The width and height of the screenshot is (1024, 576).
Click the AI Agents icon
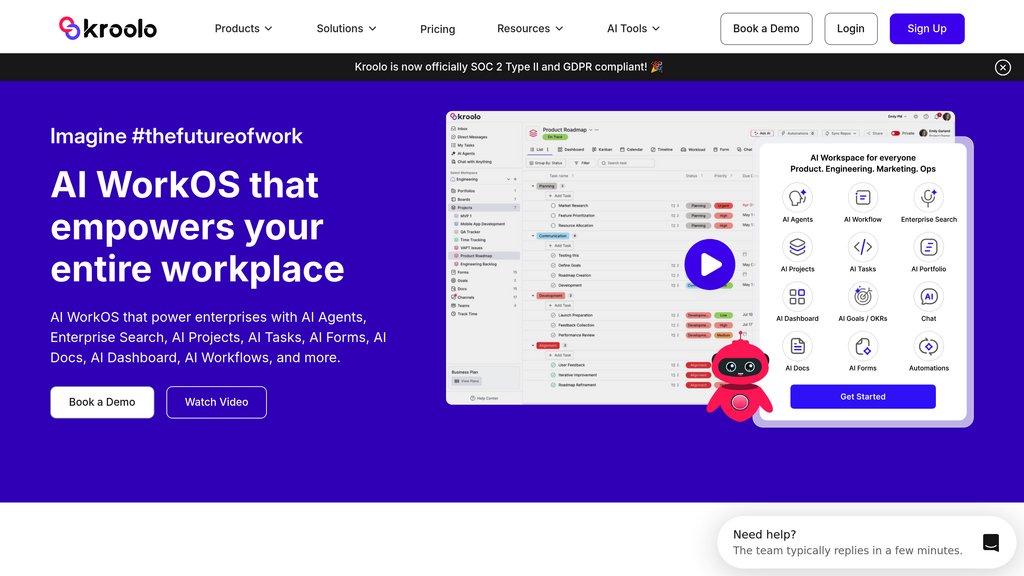[797, 198]
